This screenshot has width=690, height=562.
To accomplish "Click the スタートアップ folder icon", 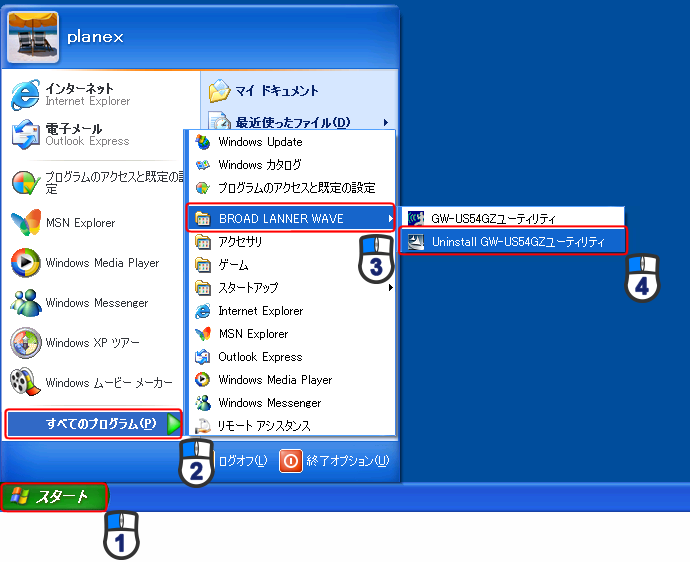I will [x=202, y=288].
